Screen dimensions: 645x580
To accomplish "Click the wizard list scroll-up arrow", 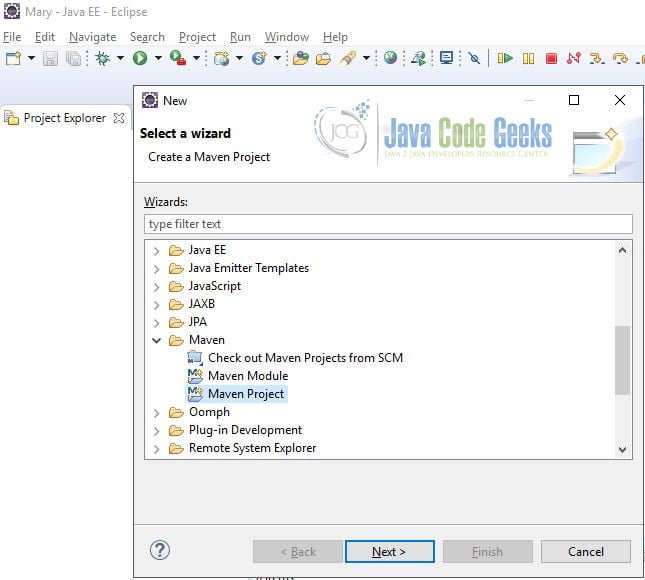I will [622, 250].
